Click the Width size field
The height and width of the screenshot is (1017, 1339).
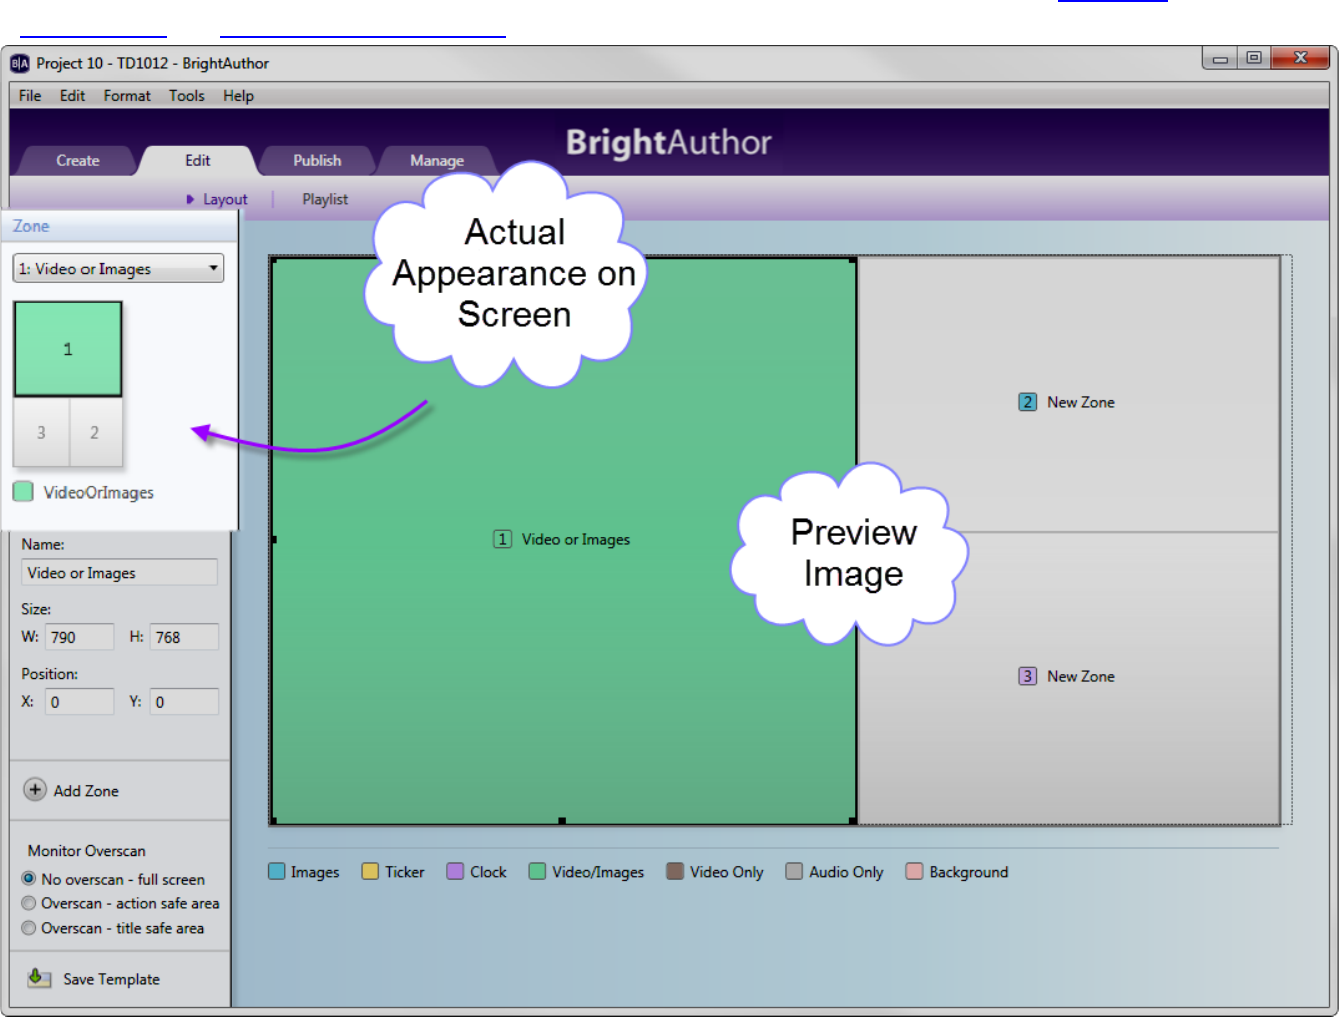79,637
